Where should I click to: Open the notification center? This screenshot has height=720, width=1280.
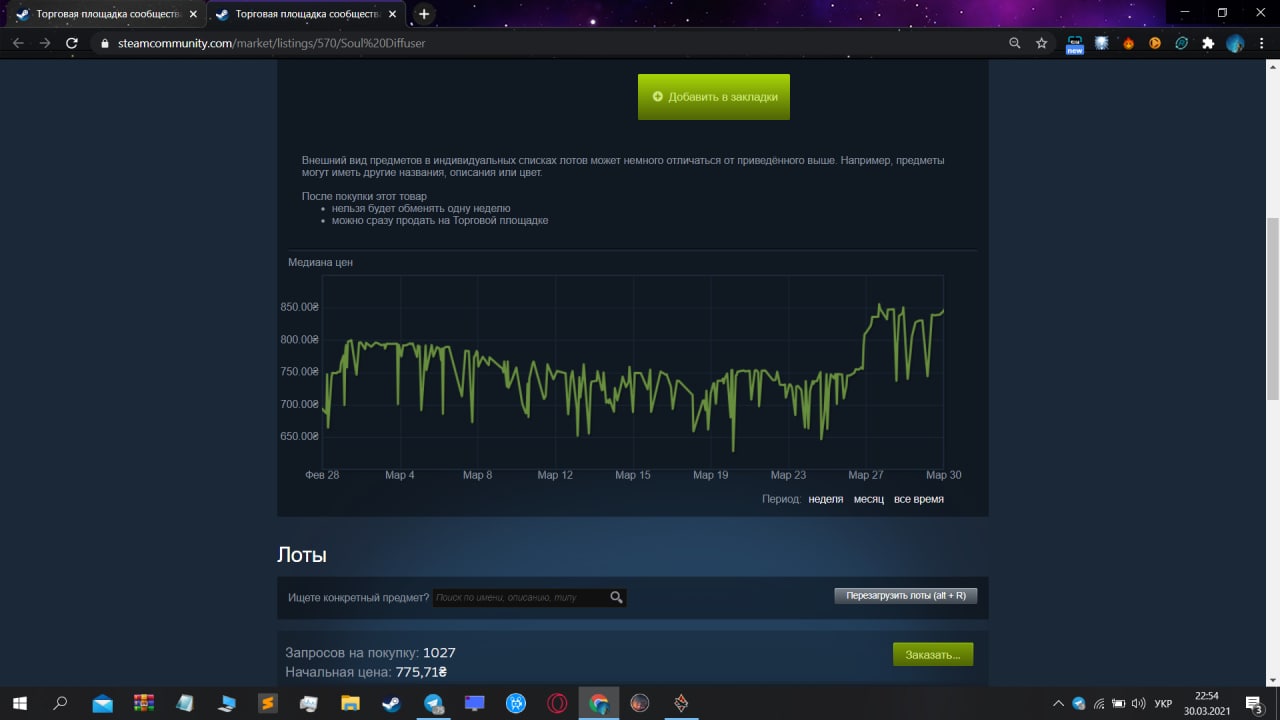[x=1254, y=703]
